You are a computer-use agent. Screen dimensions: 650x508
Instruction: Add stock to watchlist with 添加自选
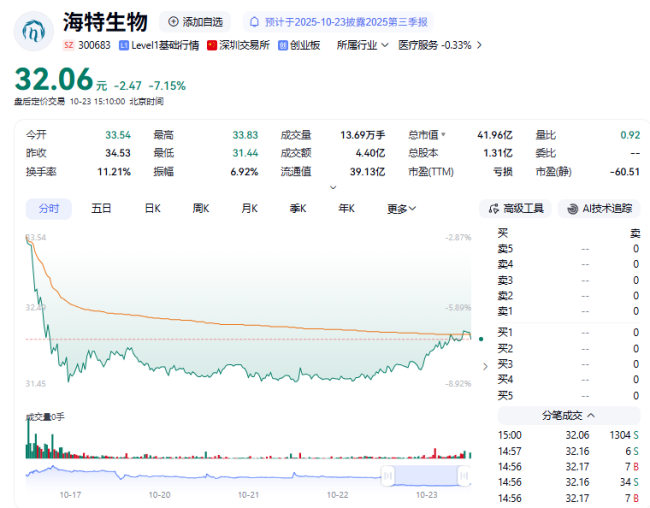pos(194,21)
